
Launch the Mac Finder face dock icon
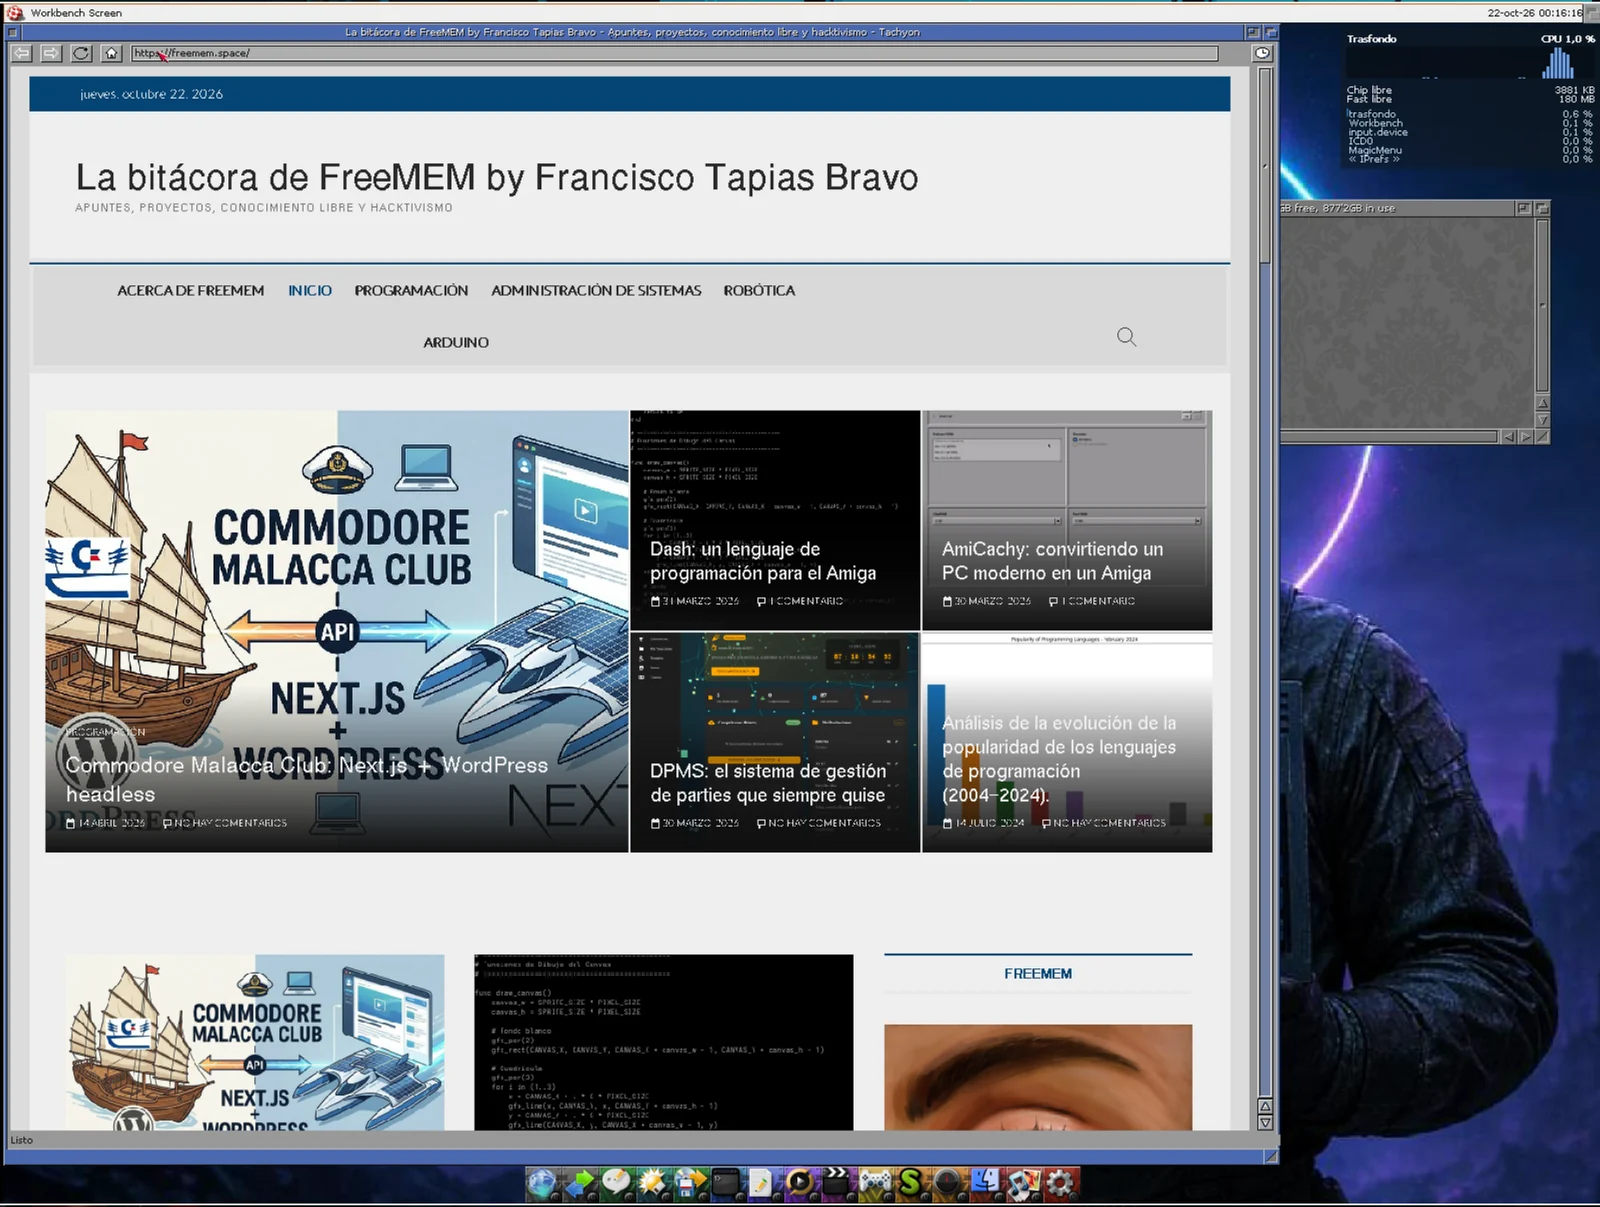[x=985, y=1184]
